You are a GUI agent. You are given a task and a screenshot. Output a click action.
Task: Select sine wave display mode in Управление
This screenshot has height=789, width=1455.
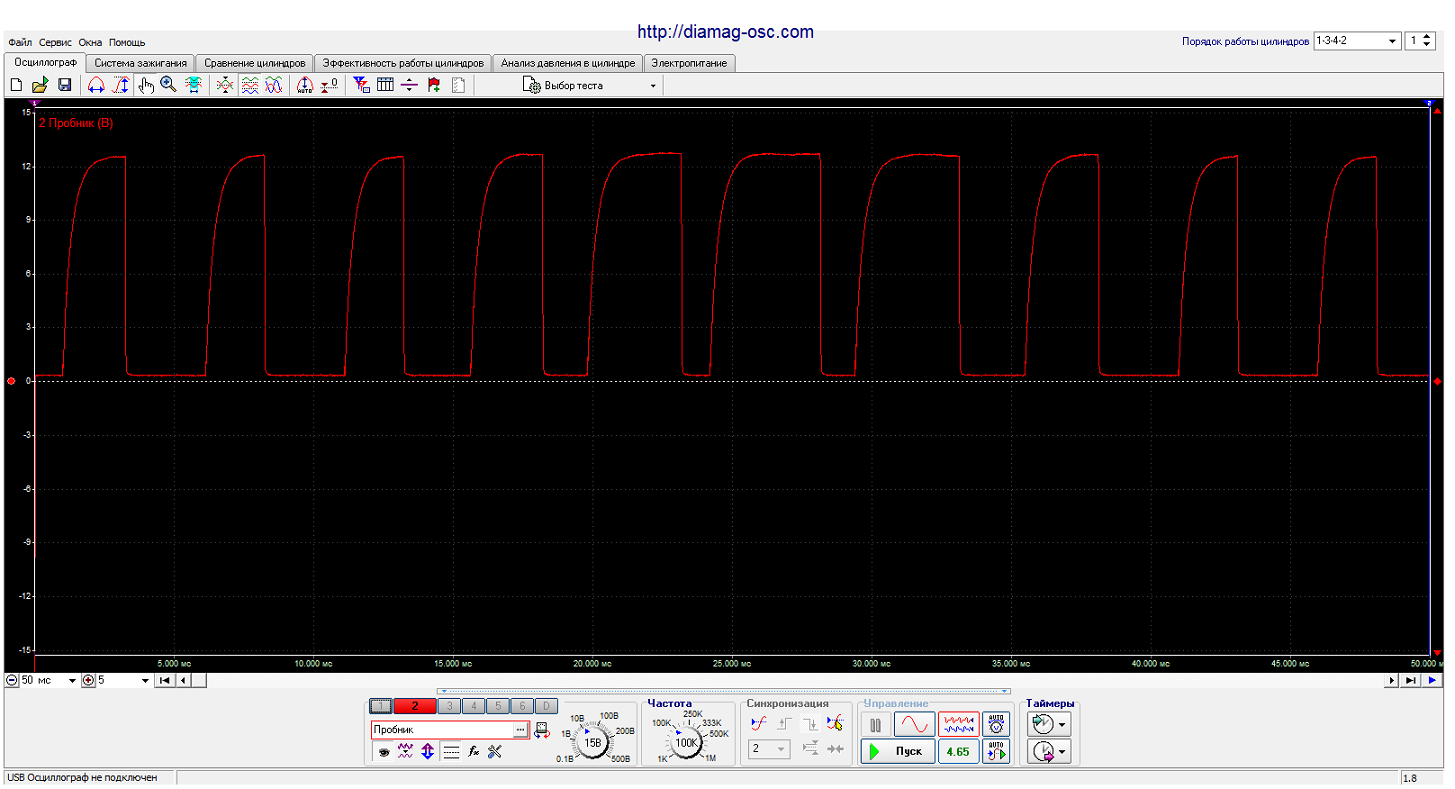915,725
